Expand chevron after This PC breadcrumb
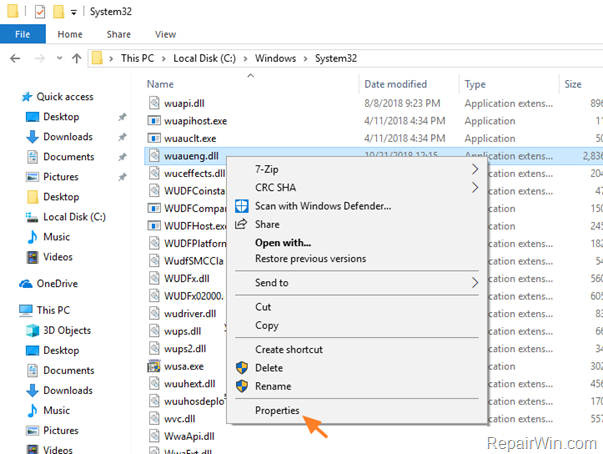 pos(163,58)
